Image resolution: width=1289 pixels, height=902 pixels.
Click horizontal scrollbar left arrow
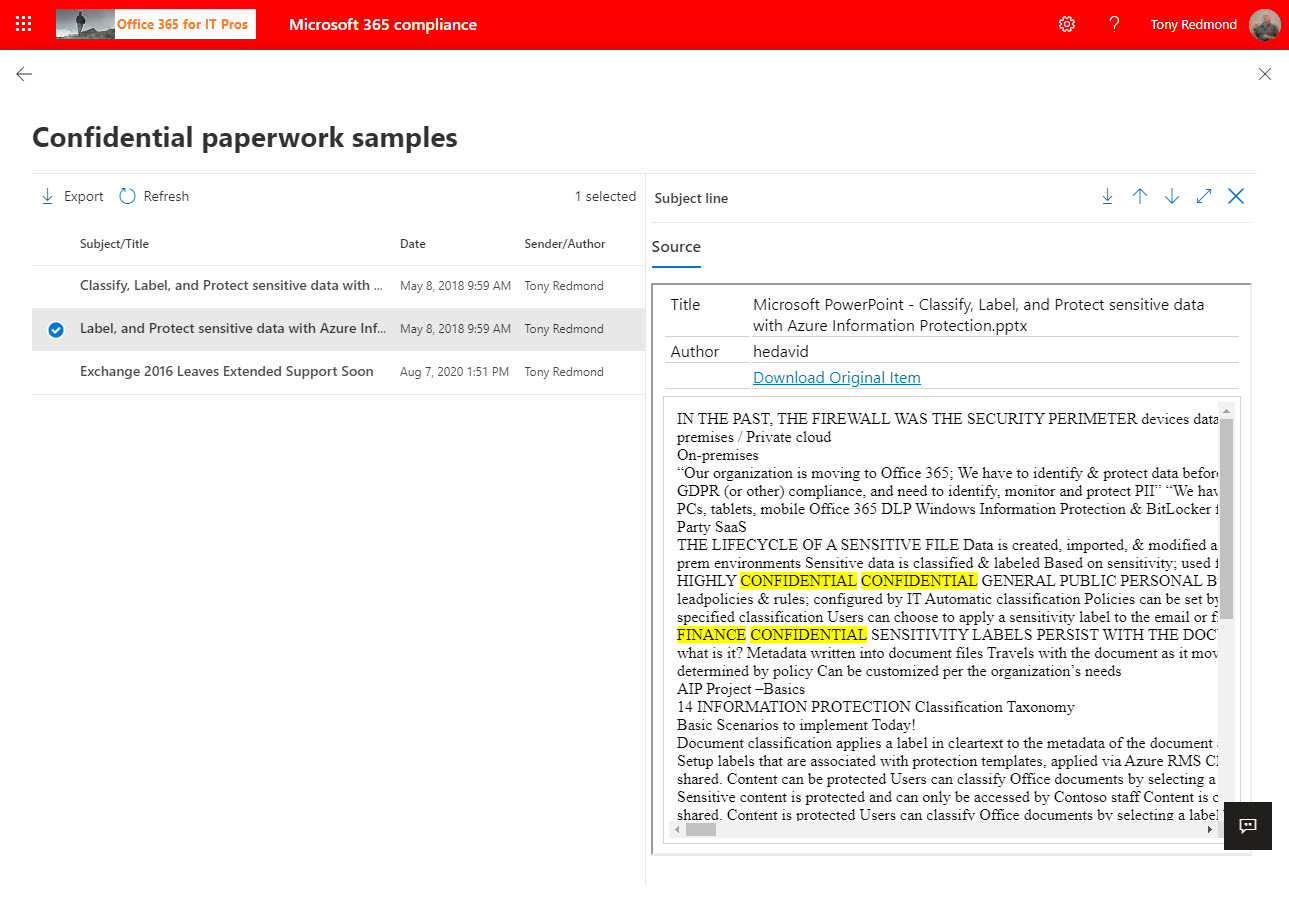(677, 829)
